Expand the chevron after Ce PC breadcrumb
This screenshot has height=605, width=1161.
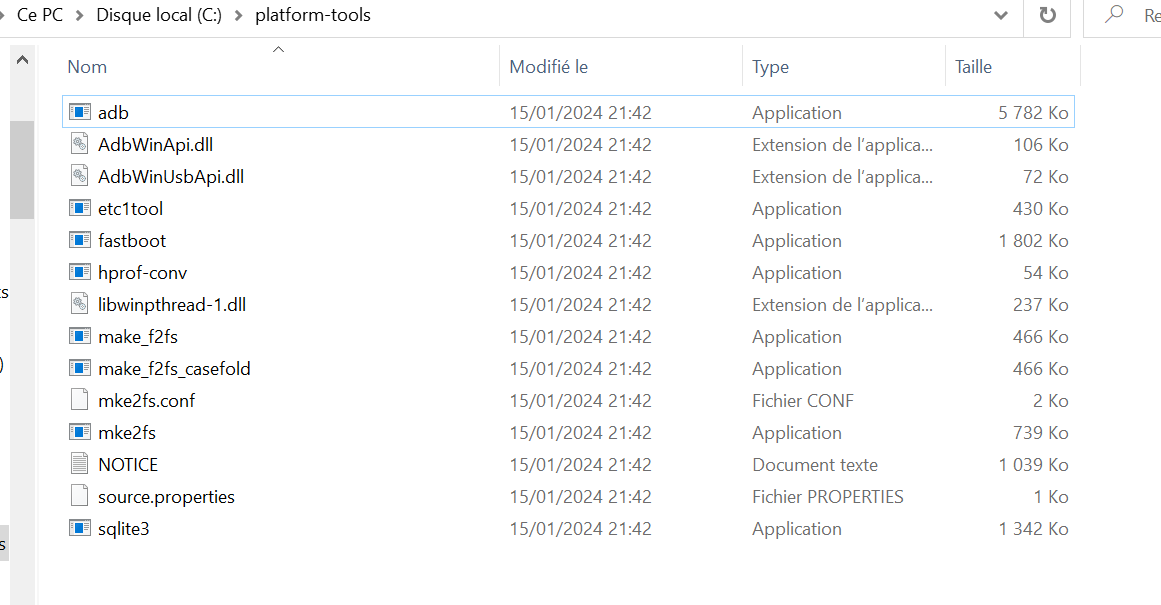[x=80, y=16]
